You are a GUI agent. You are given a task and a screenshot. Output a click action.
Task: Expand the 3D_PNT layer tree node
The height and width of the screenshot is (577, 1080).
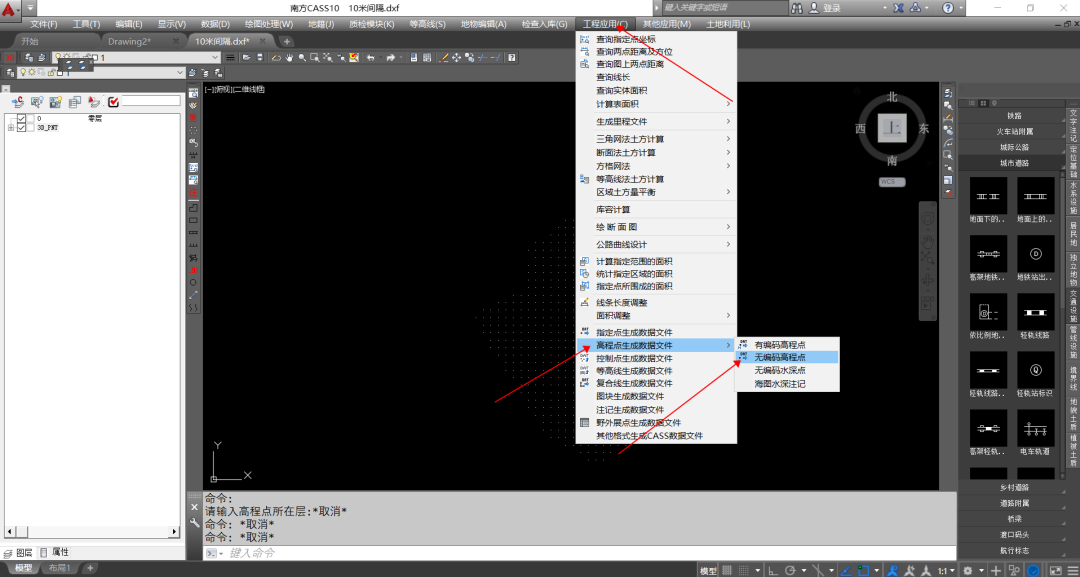click(x=10, y=127)
